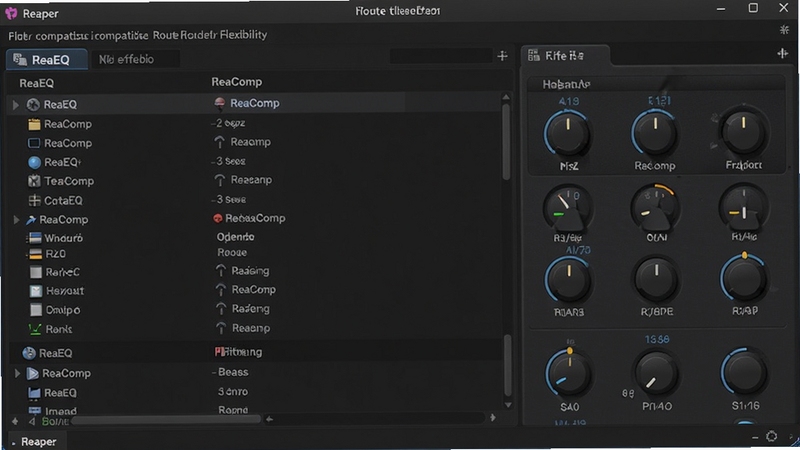Select the -2 eepz entry
The image size is (800, 450).
(230, 123)
